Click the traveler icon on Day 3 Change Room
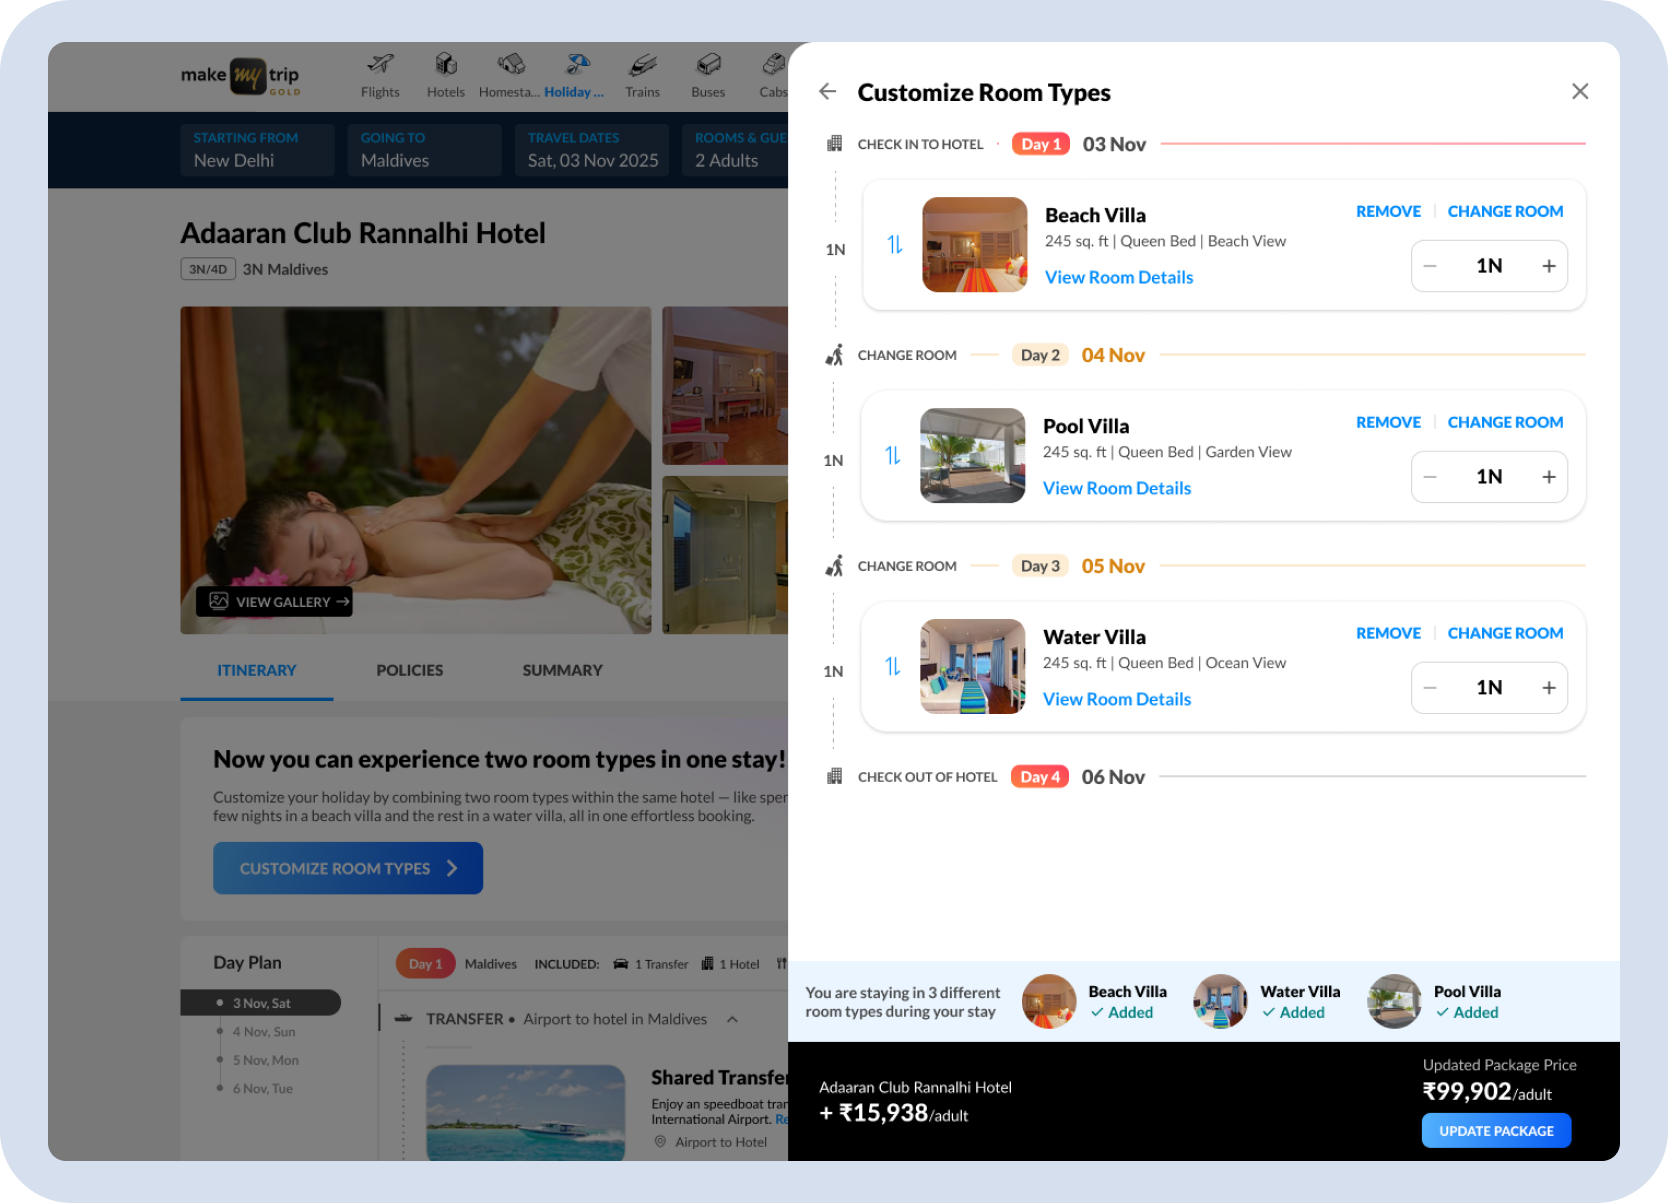 tap(834, 566)
